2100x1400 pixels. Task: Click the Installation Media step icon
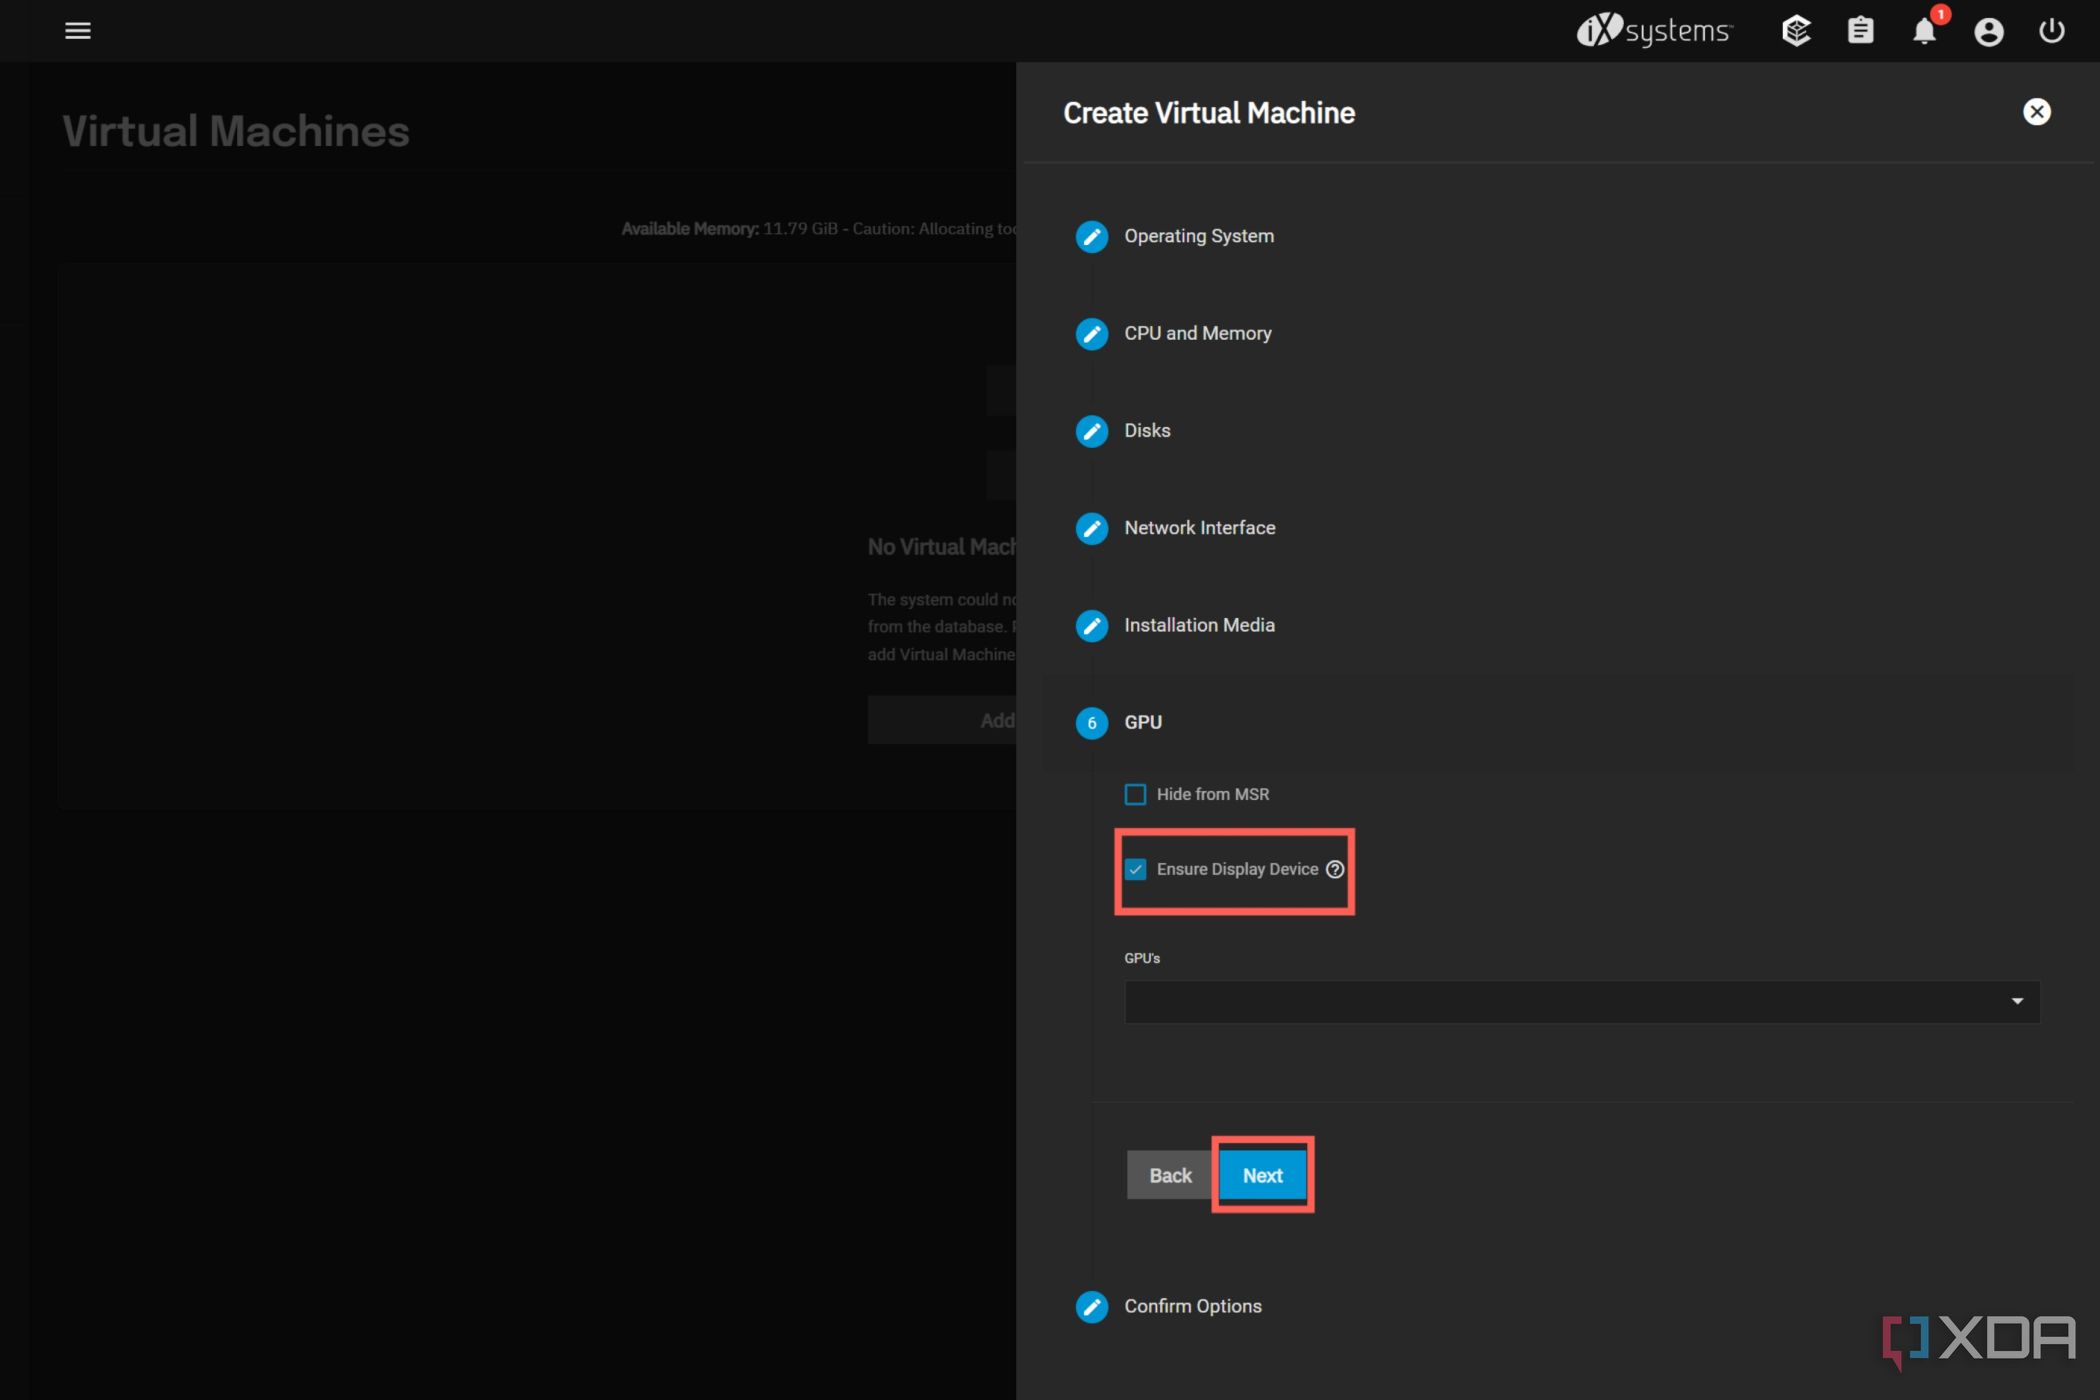point(1092,625)
